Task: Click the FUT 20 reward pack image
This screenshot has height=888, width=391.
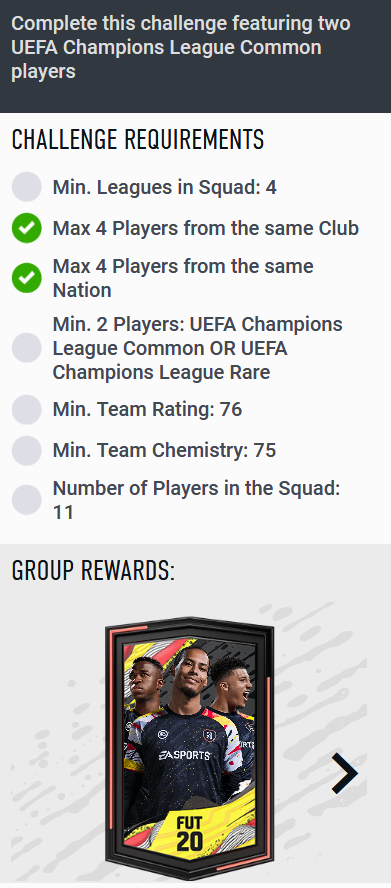Action: coord(190,749)
